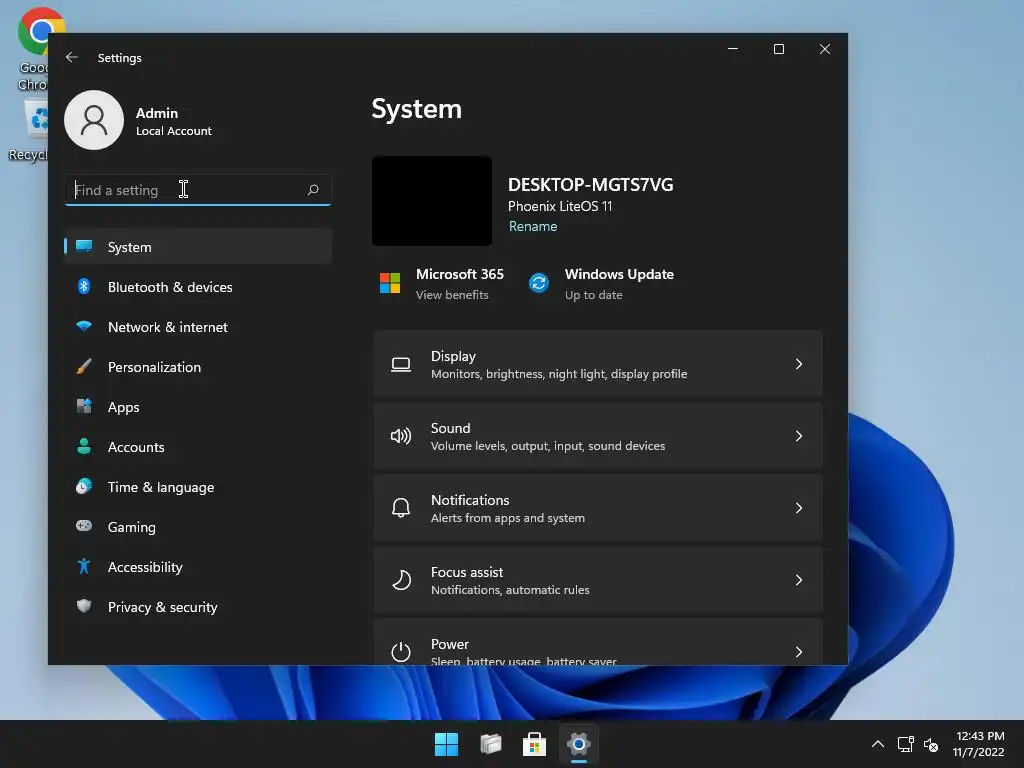Click the Time & language clock icon

pos(84,486)
